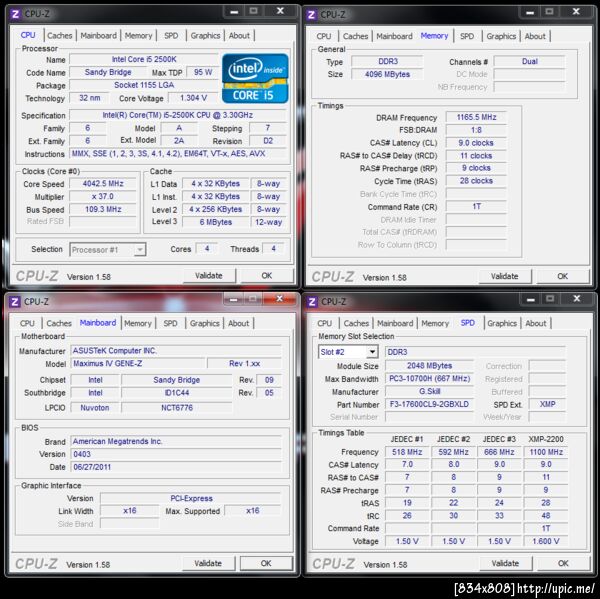Click the SPD Ext. value XMP
This screenshot has width=600, height=599.
click(547, 404)
